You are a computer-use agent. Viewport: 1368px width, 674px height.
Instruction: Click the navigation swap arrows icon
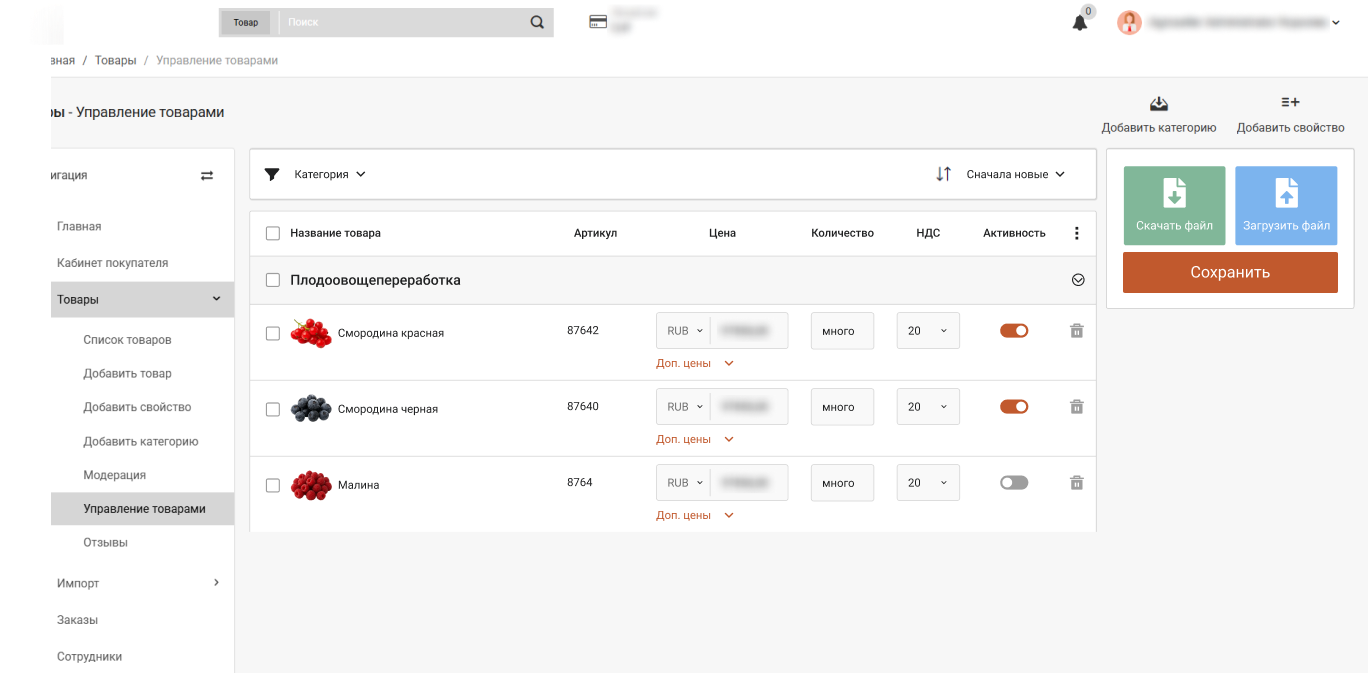(x=207, y=175)
